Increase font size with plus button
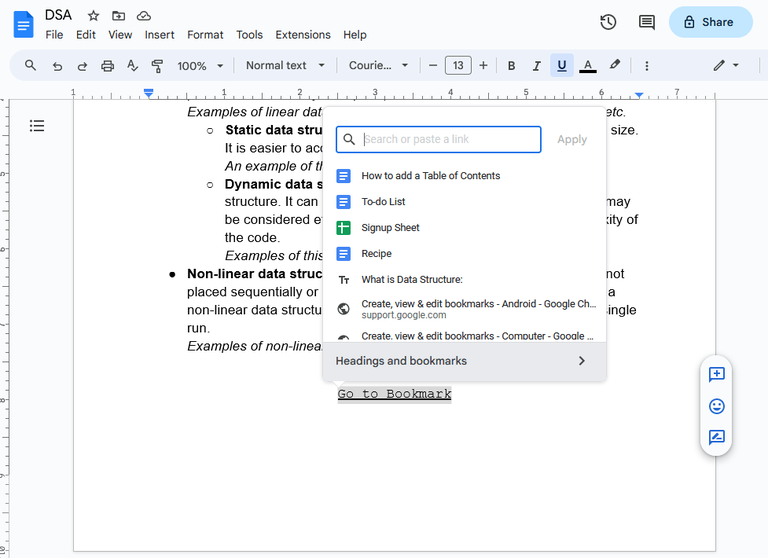The image size is (768, 558). (483, 65)
